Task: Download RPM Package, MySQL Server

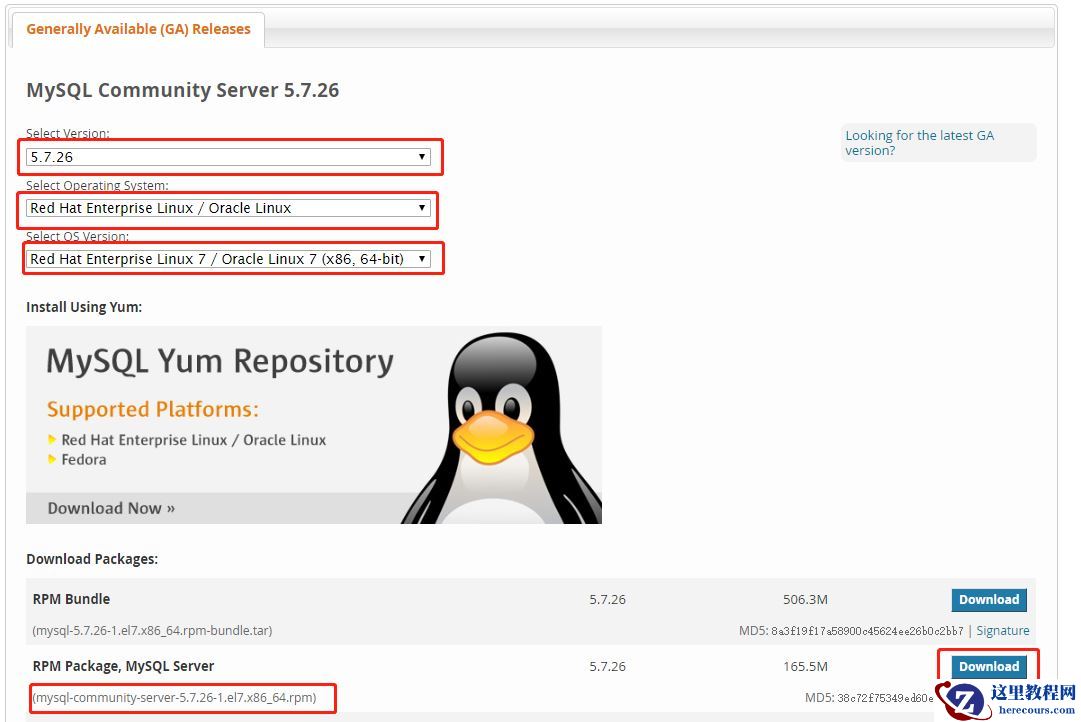Action: tap(989, 666)
